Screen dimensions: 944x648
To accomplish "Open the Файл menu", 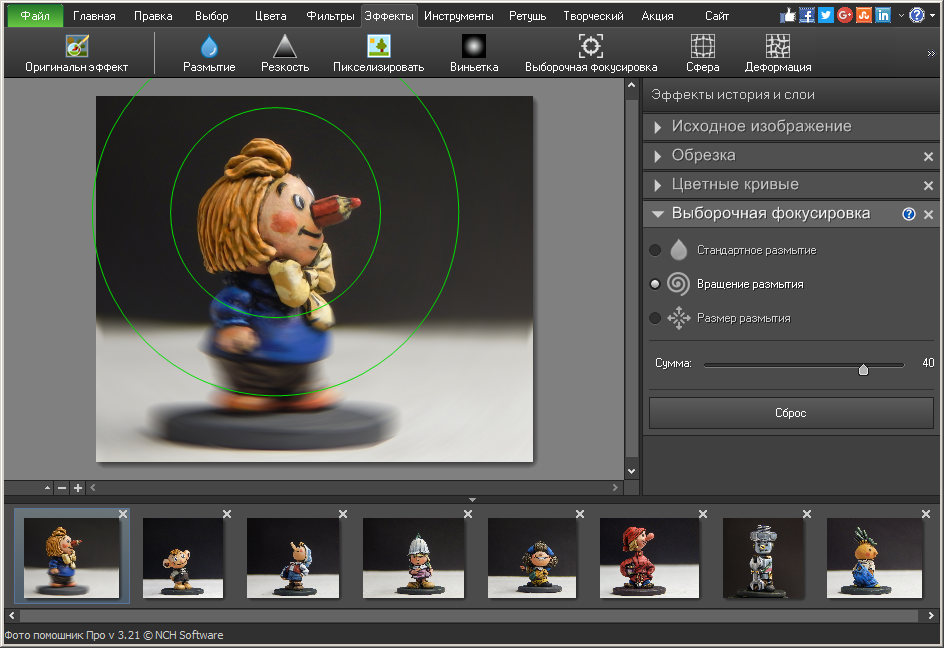I will point(35,16).
